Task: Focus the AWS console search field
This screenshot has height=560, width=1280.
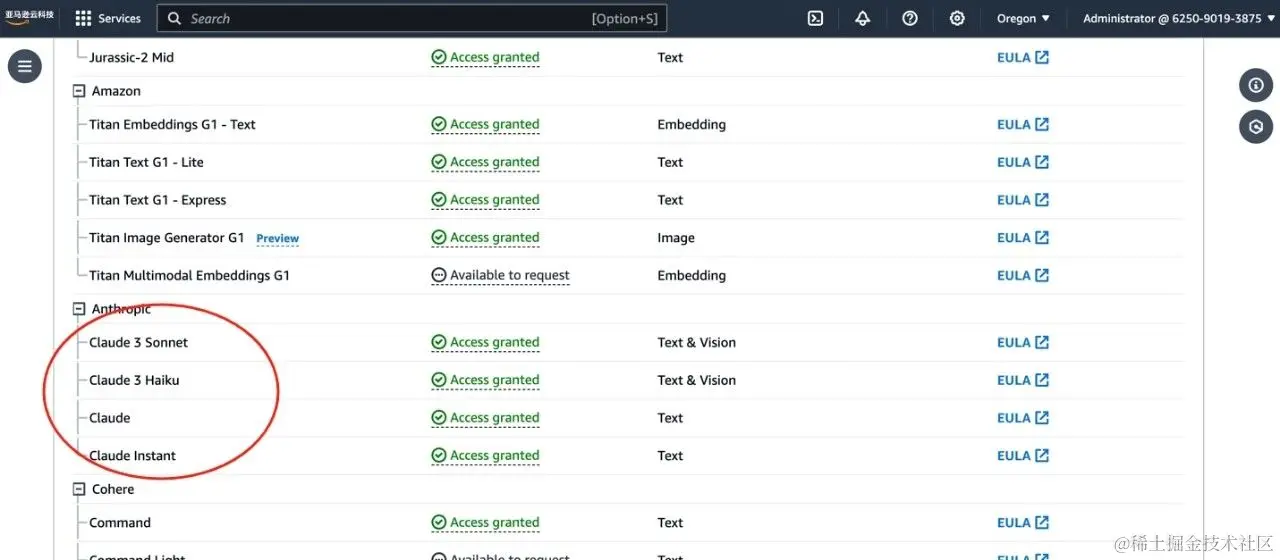Action: tap(412, 18)
